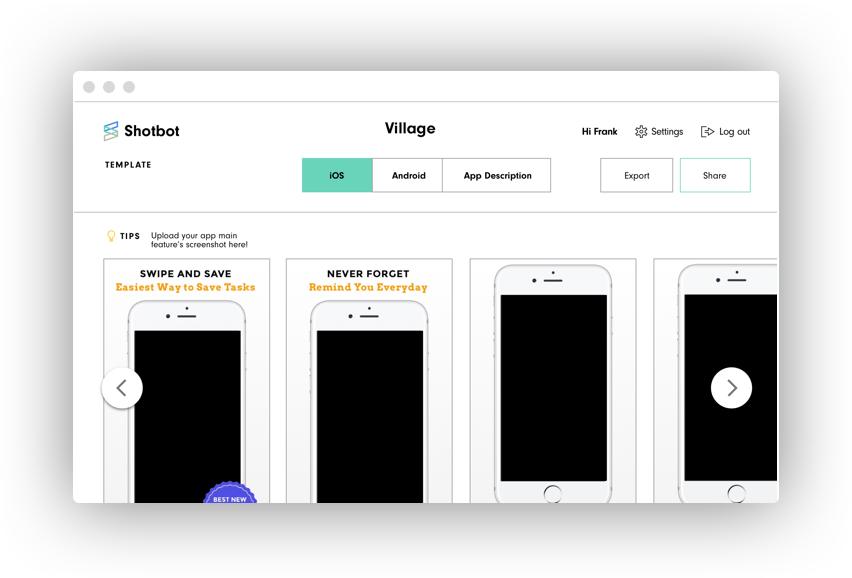The width and height of the screenshot is (852, 578).
Task: Click the Best New badge
Action: pyautogui.click(x=230, y=493)
